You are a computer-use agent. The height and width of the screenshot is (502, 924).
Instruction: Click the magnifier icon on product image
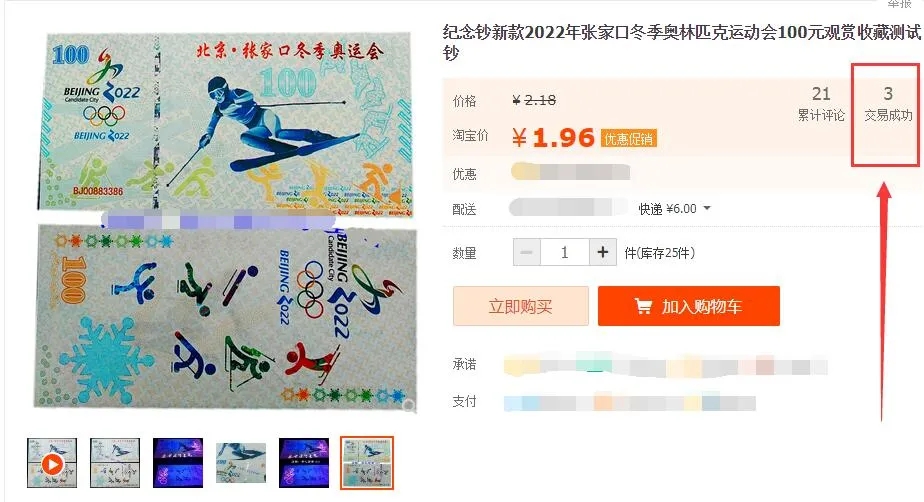[408, 405]
